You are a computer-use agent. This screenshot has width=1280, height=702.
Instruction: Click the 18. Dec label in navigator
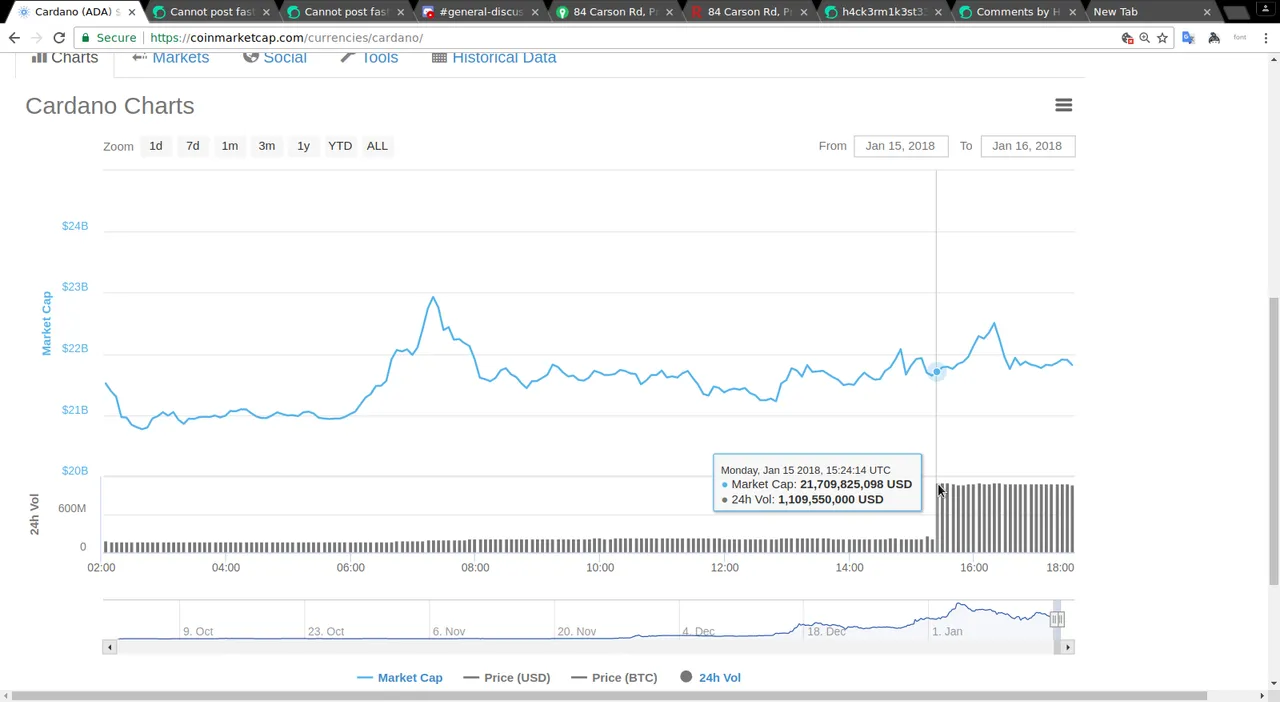pyautogui.click(x=826, y=632)
